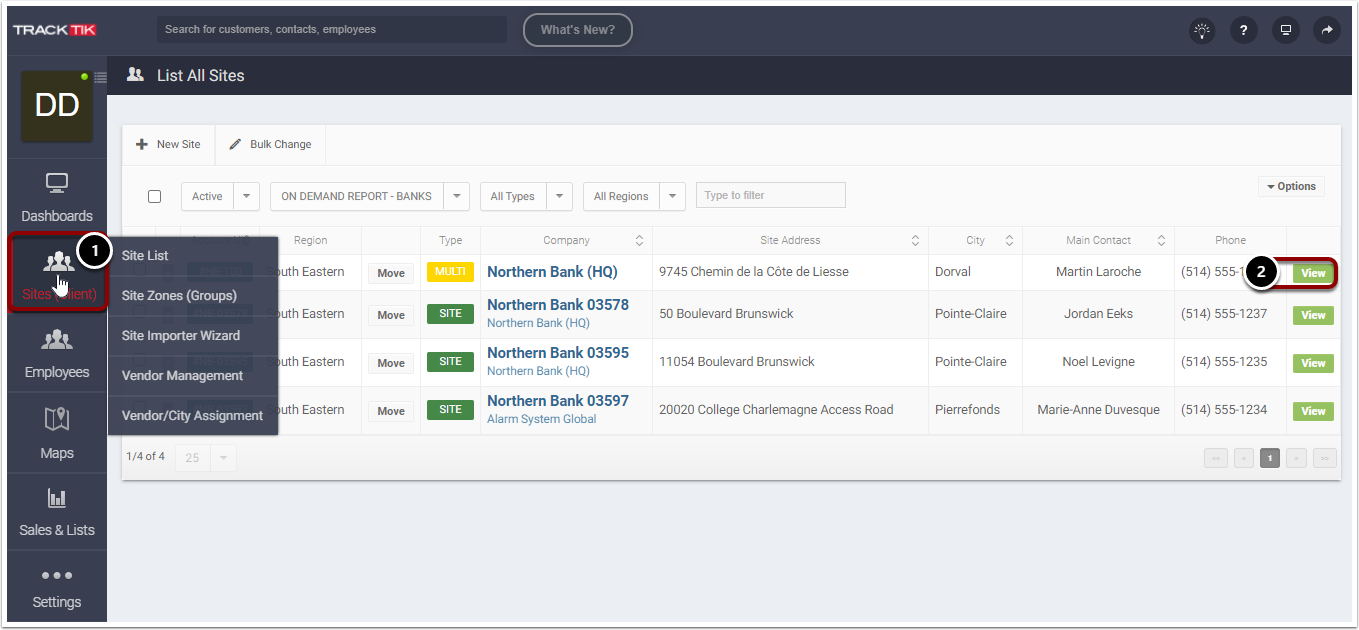The image size is (1359, 630).
Task: Expand the Options dropdown
Action: (x=1291, y=186)
